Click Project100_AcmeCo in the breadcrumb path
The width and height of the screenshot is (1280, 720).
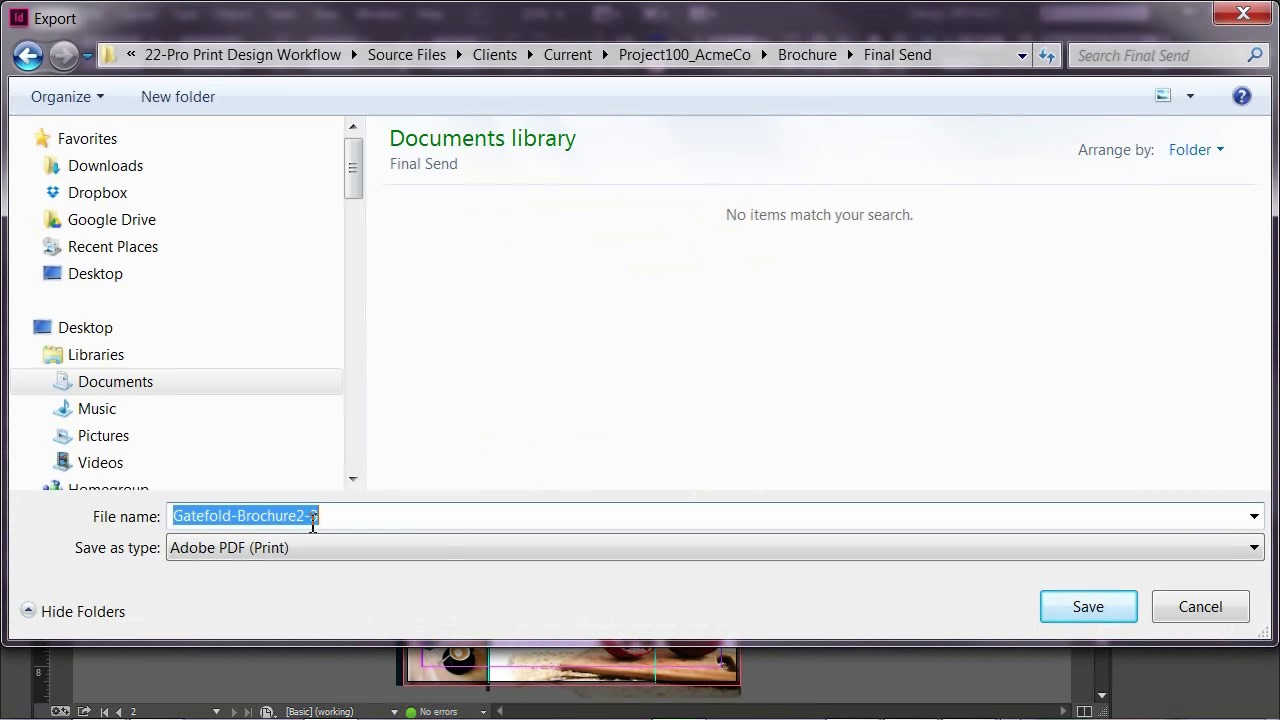[x=684, y=55]
